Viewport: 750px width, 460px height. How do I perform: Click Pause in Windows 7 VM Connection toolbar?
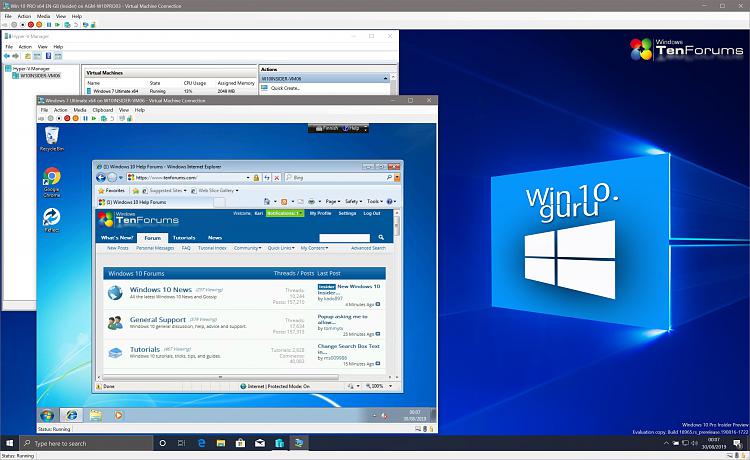(85, 118)
